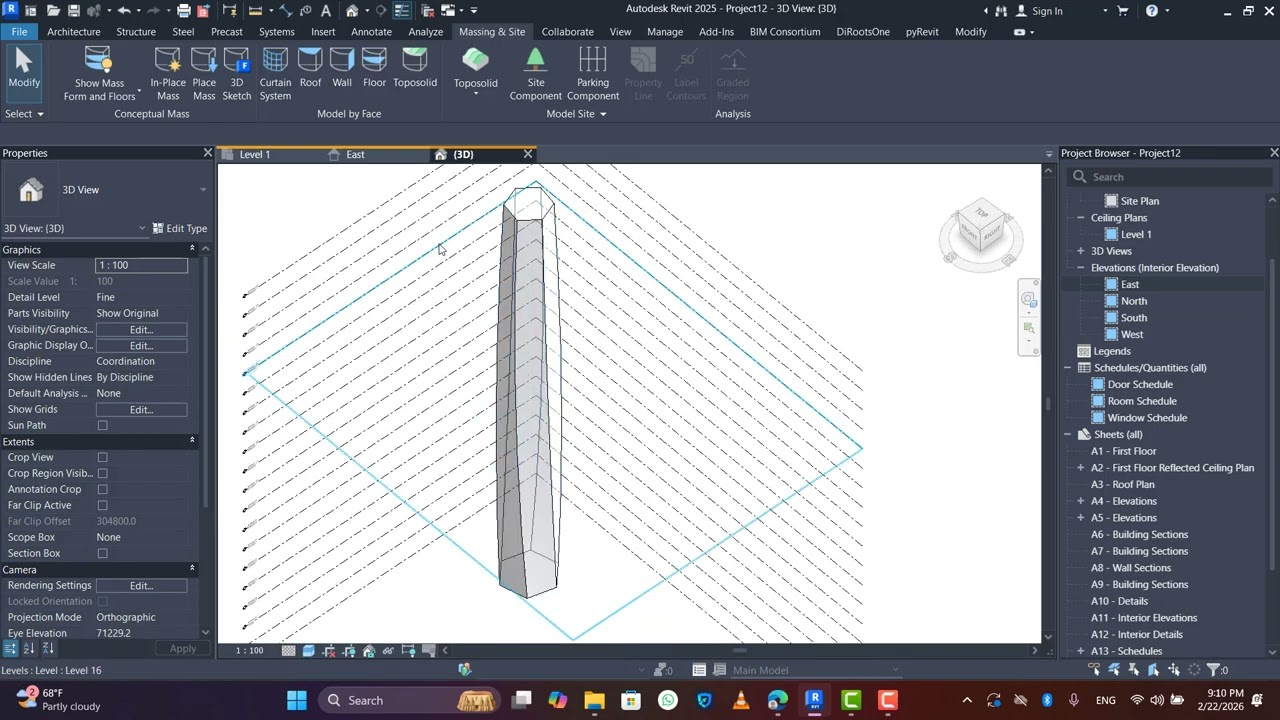This screenshot has width=1280, height=720.
Task: Check the Annotation Crop box
Action: click(102, 490)
